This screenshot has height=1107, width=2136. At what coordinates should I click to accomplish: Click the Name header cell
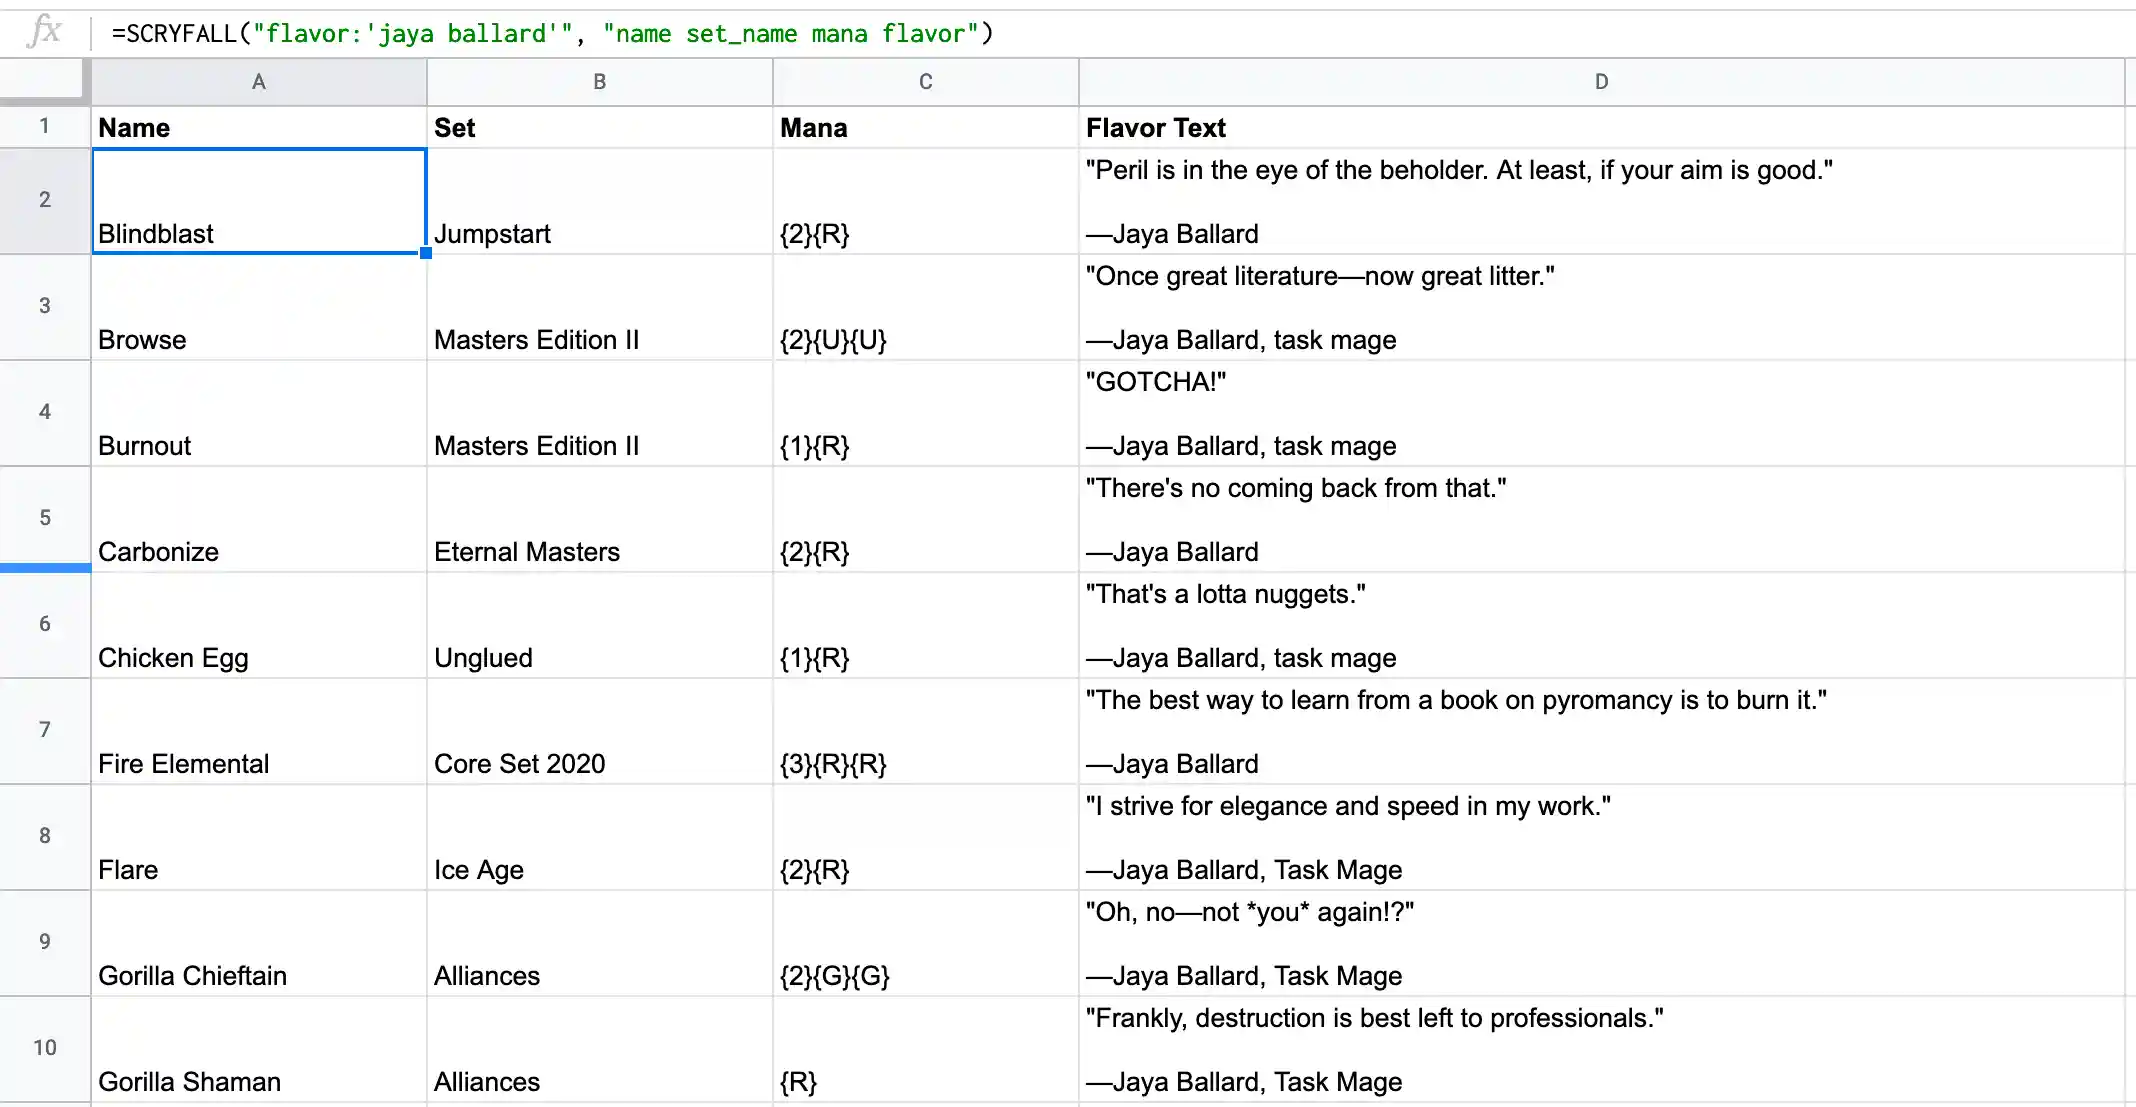[259, 128]
